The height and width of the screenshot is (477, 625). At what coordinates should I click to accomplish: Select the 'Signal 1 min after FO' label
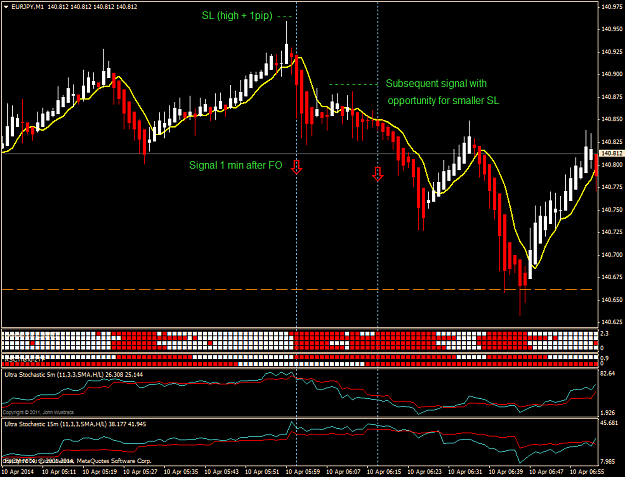coord(236,165)
